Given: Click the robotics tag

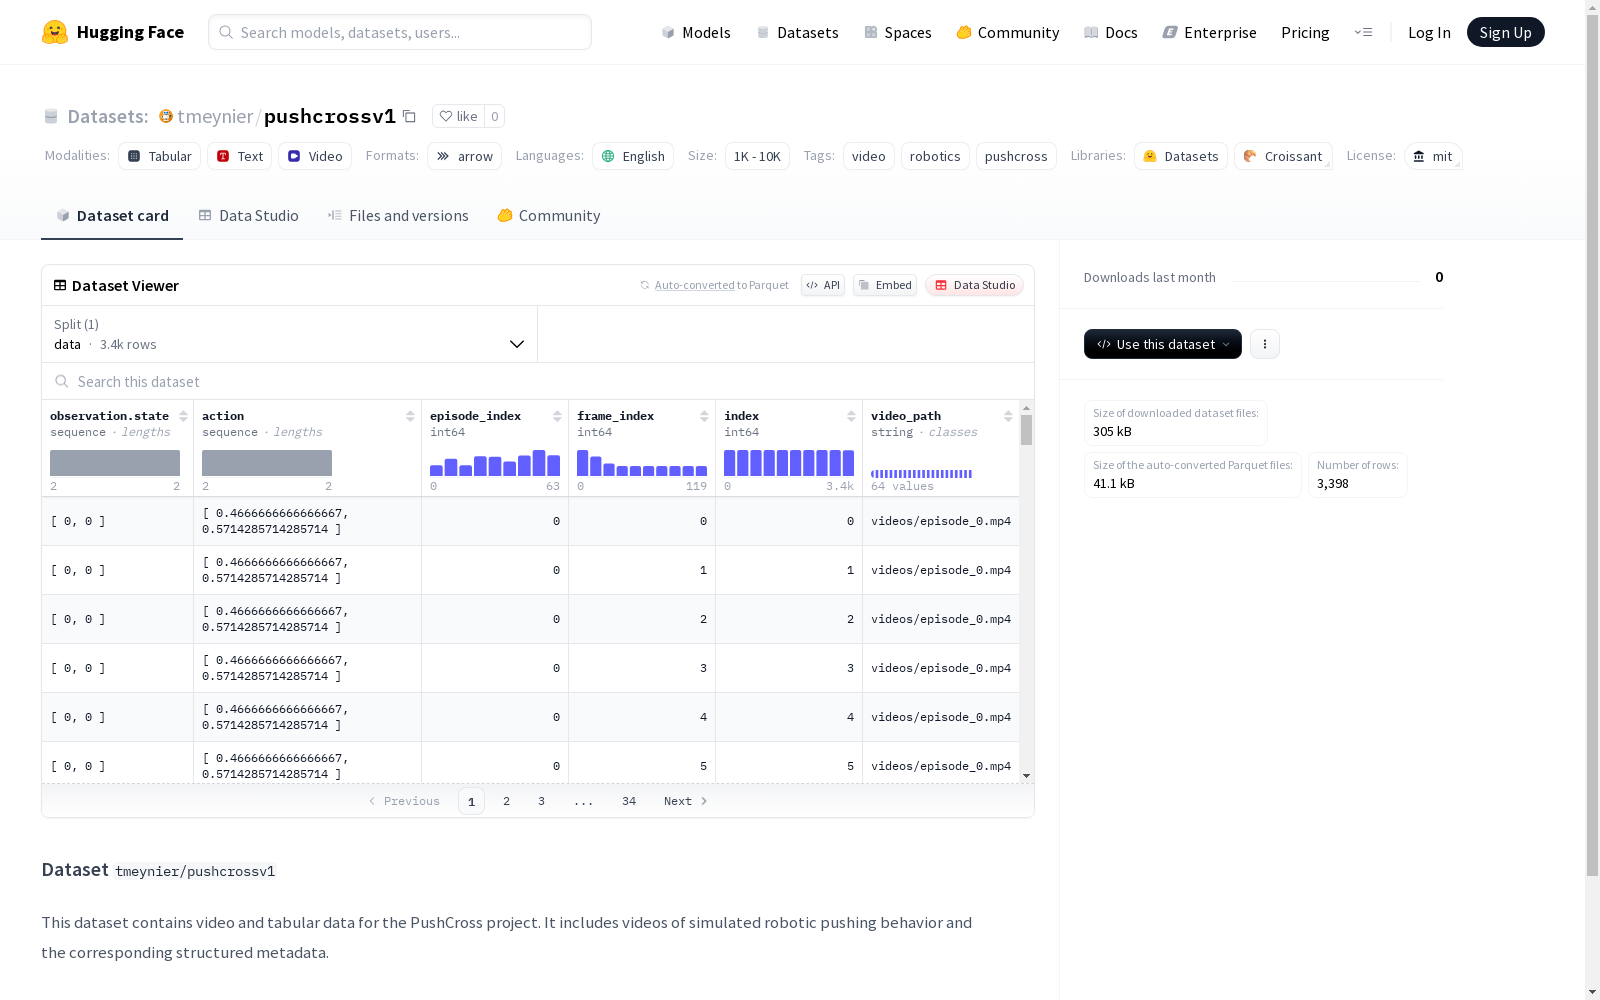Looking at the screenshot, I should (x=935, y=156).
